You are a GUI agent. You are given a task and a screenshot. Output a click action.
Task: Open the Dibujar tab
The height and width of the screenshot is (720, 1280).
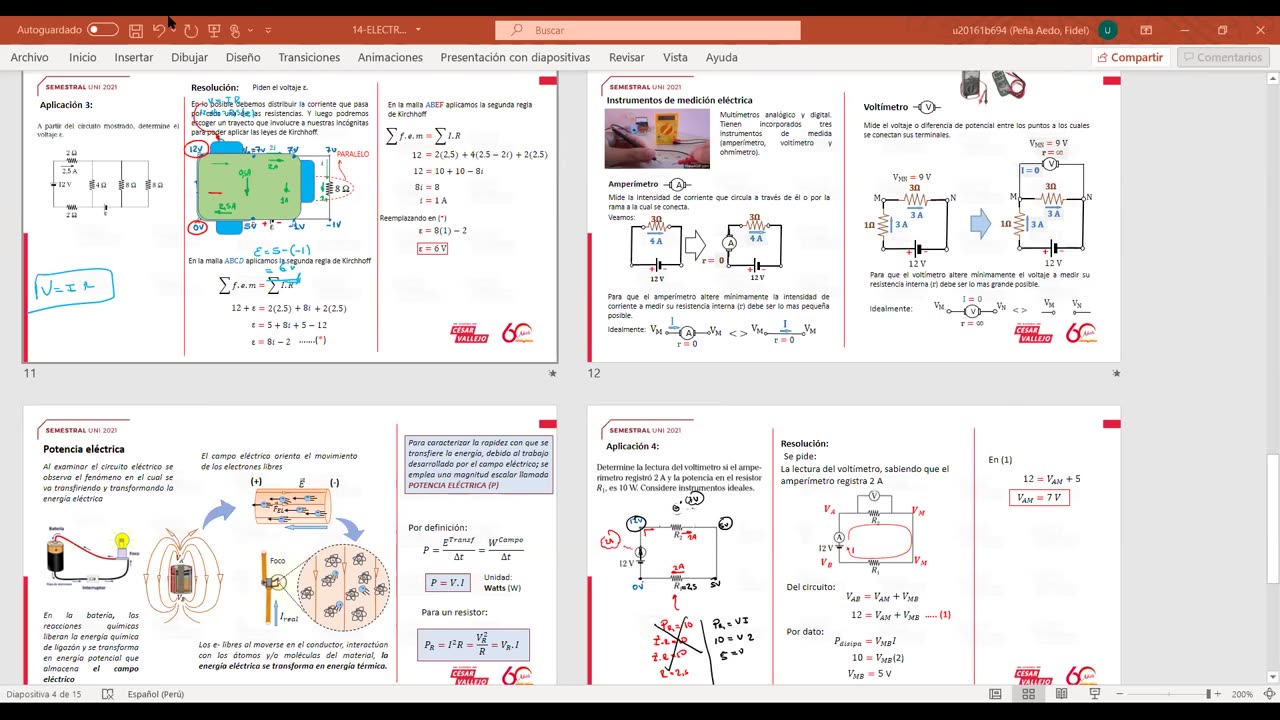(189, 57)
